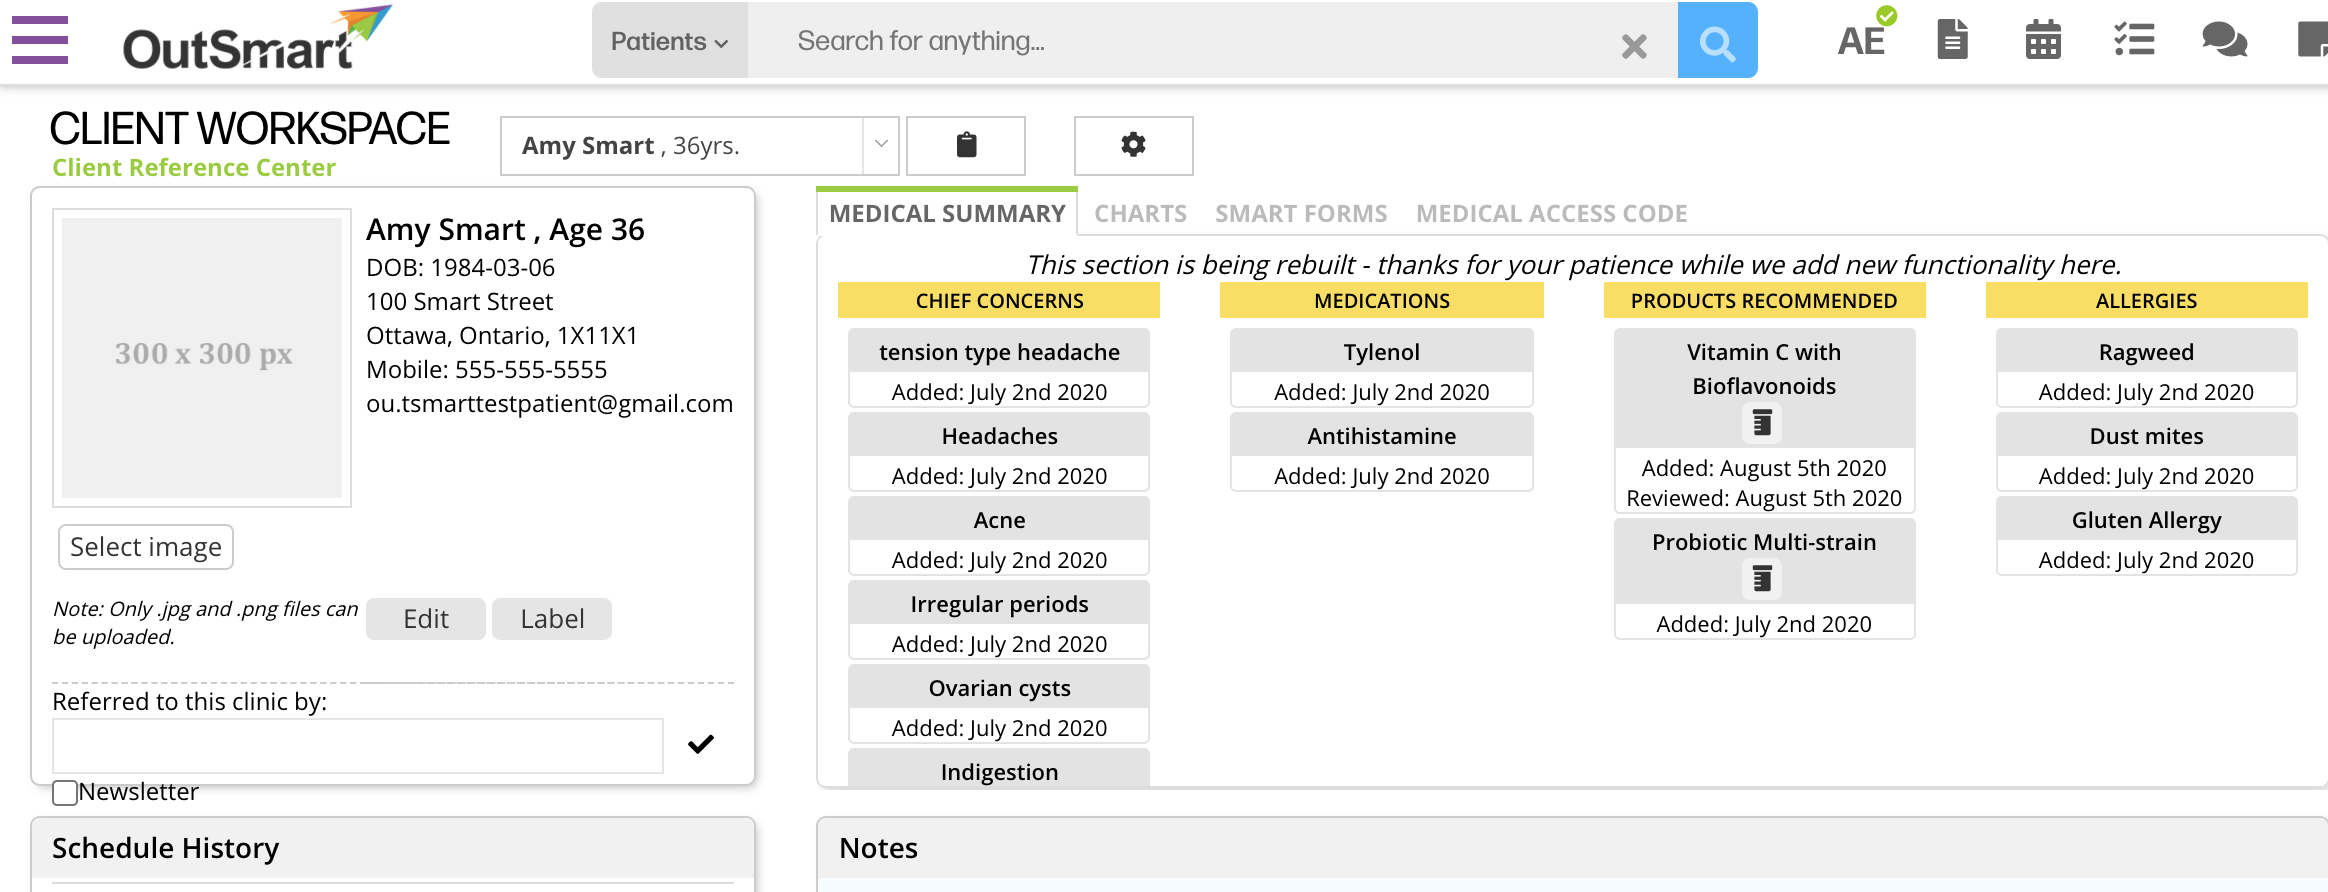2328x892 pixels.
Task: Click the Products Recommended column header
Action: click(1764, 300)
